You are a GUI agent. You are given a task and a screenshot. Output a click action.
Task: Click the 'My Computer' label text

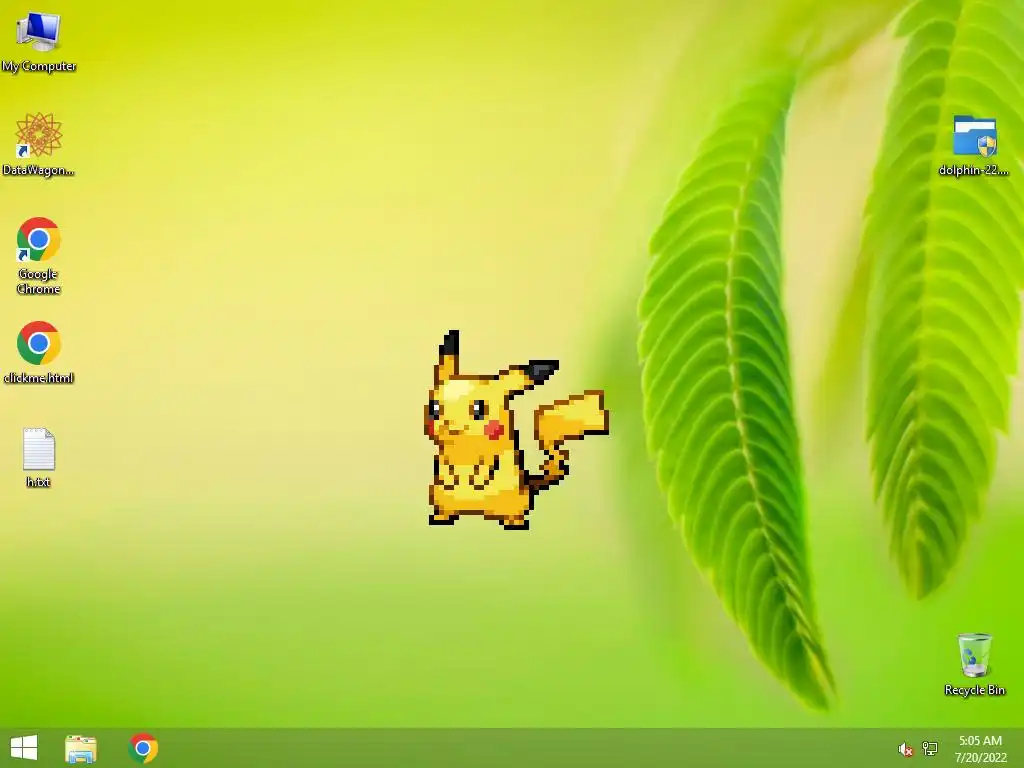pyautogui.click(x=39, y=66)
